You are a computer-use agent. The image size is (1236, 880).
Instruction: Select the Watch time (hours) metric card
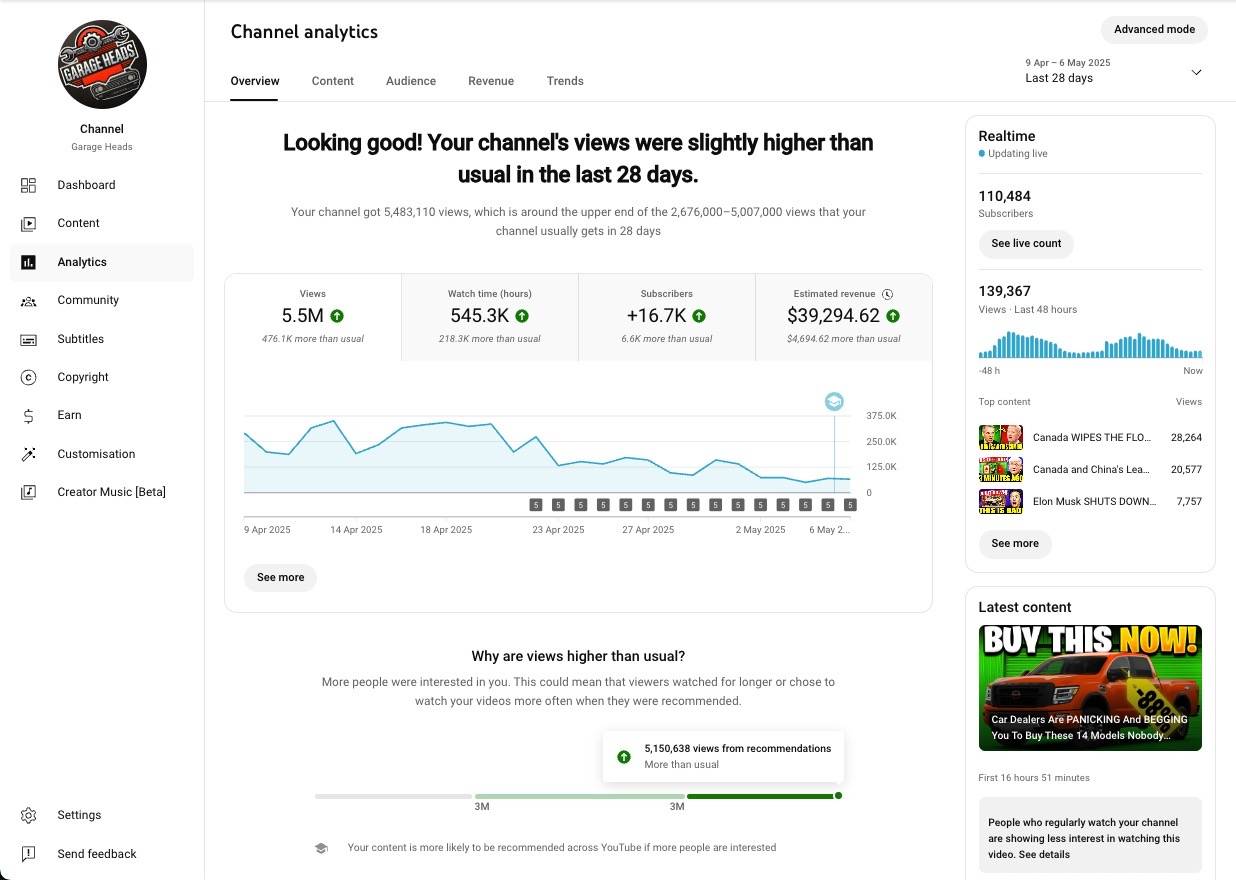490,317
